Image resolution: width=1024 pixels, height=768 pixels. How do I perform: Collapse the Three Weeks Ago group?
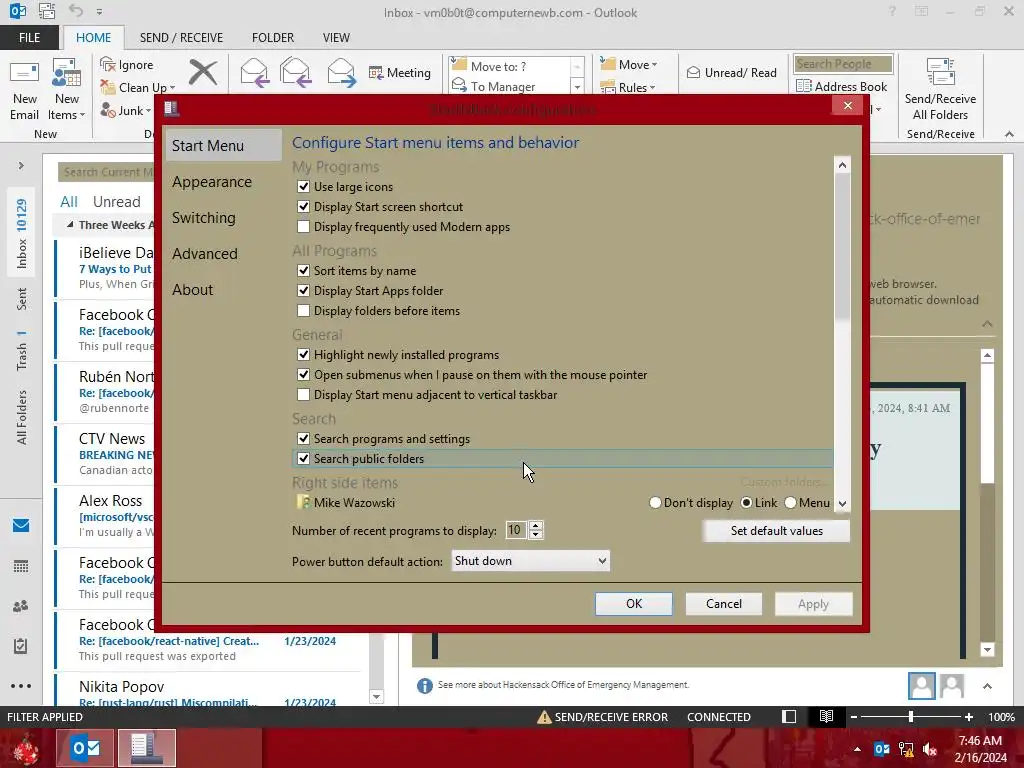[x=70, y=225]
